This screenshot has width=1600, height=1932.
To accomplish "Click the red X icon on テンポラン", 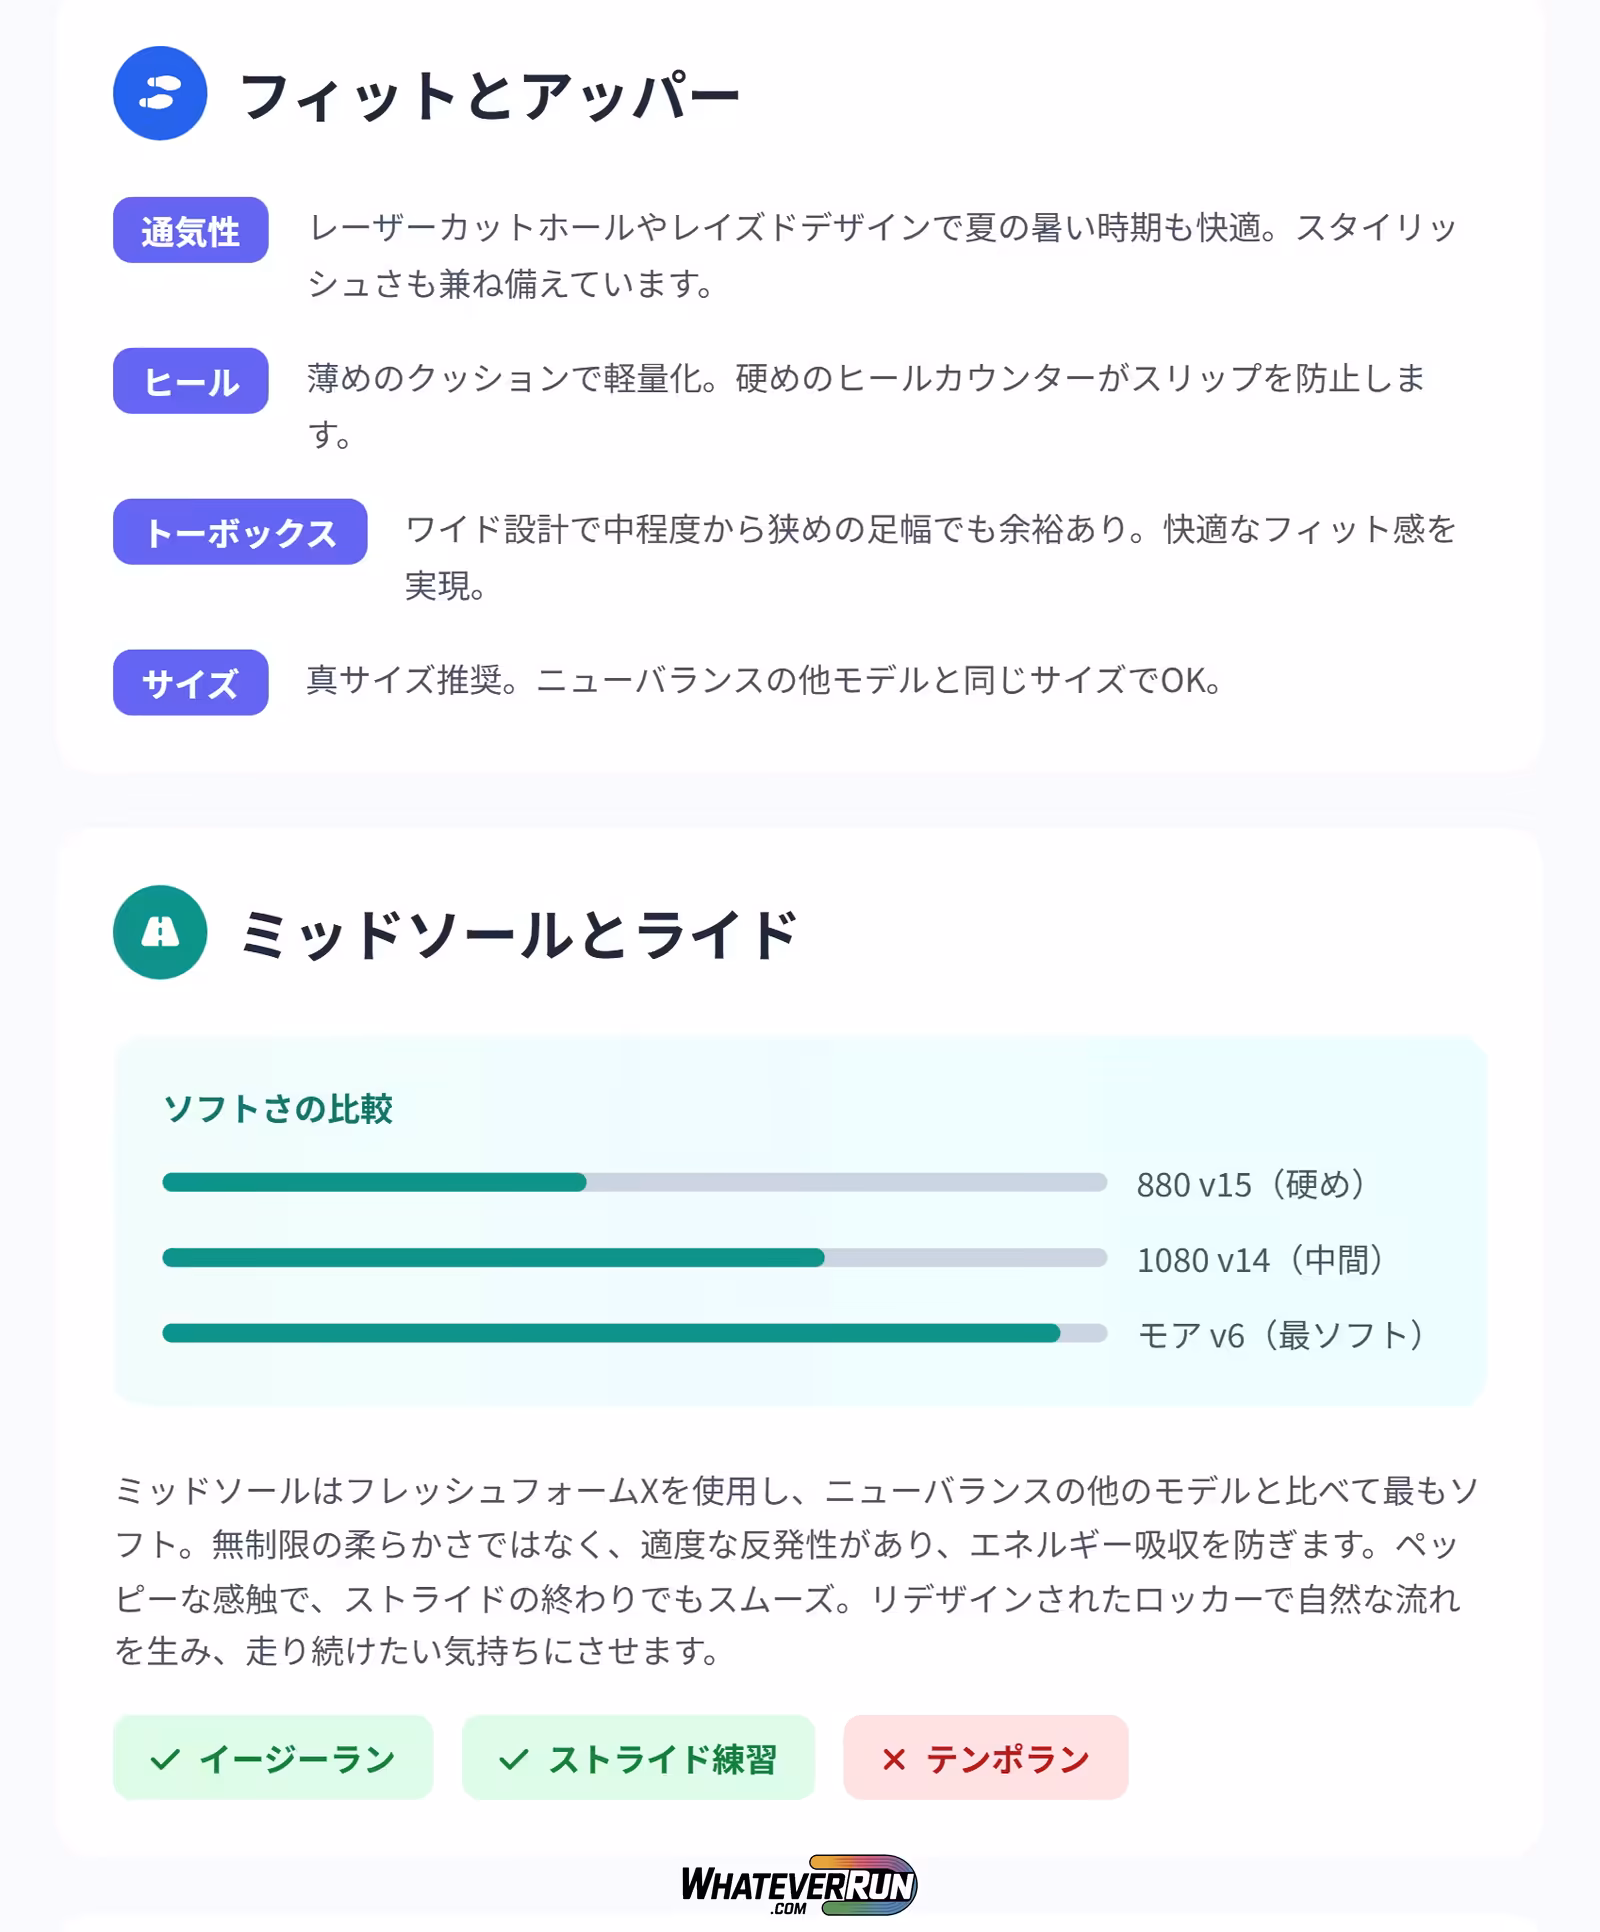I will tap(894, 1759).
